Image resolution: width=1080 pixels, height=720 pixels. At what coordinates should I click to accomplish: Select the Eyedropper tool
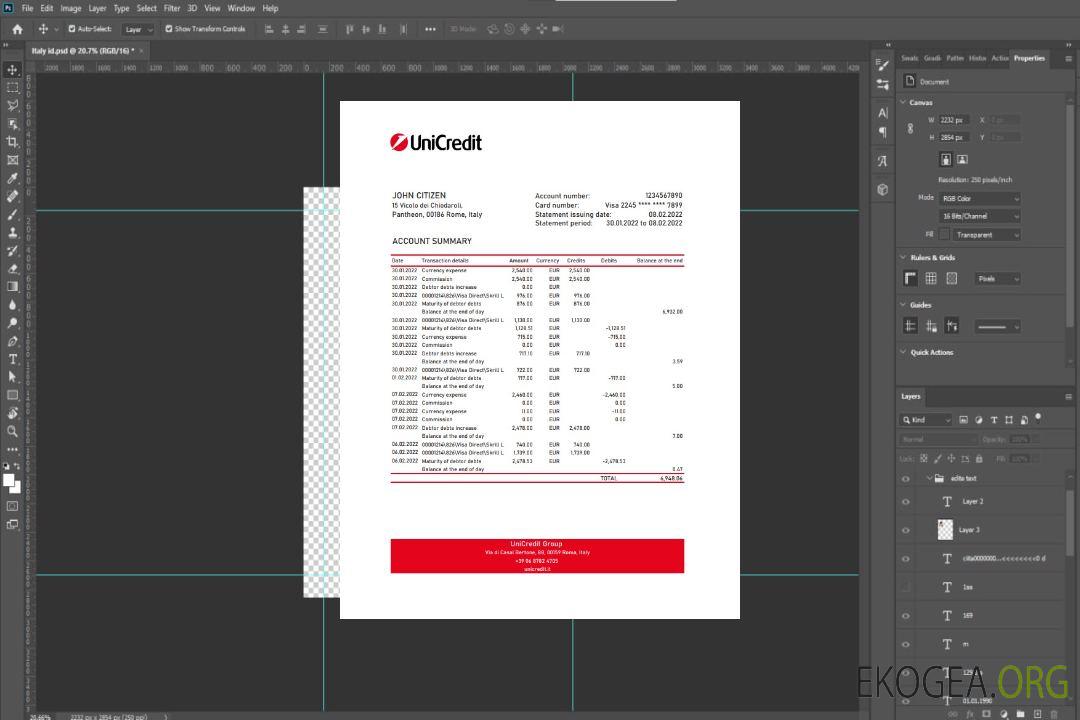click(12, 178)
